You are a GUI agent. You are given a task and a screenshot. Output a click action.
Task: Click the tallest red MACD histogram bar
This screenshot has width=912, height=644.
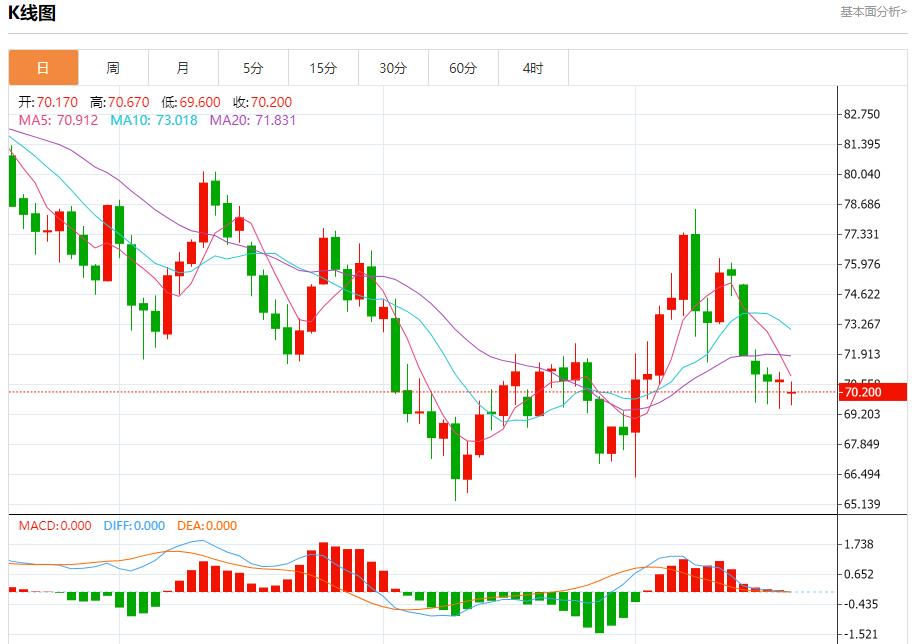(323, 567)
